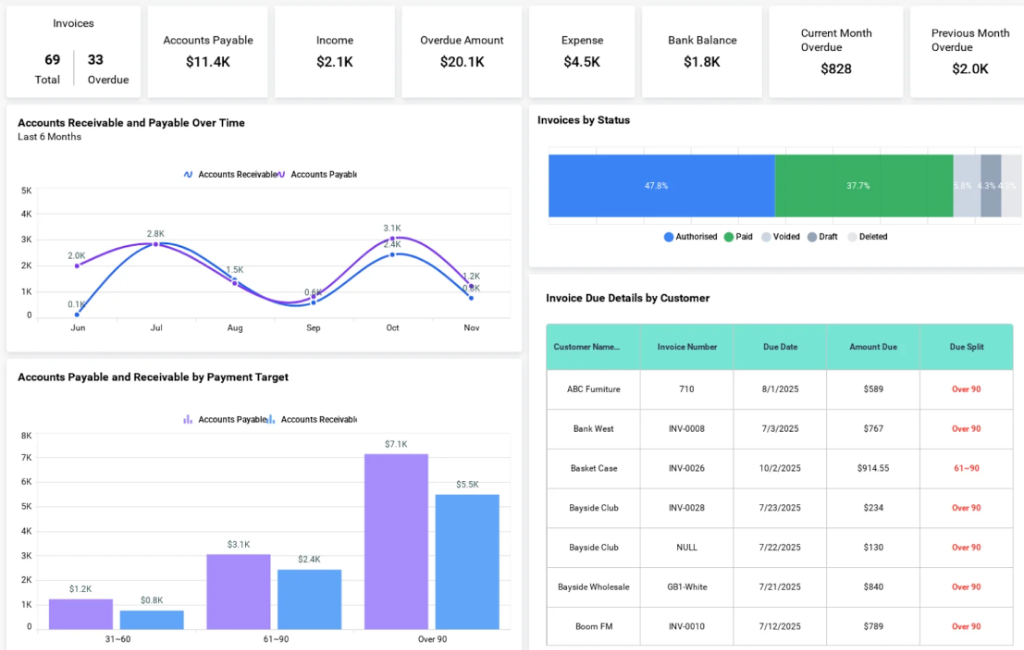Open the Expense $4.5K card
The image size is (1024, 650).
pos(582,52)
